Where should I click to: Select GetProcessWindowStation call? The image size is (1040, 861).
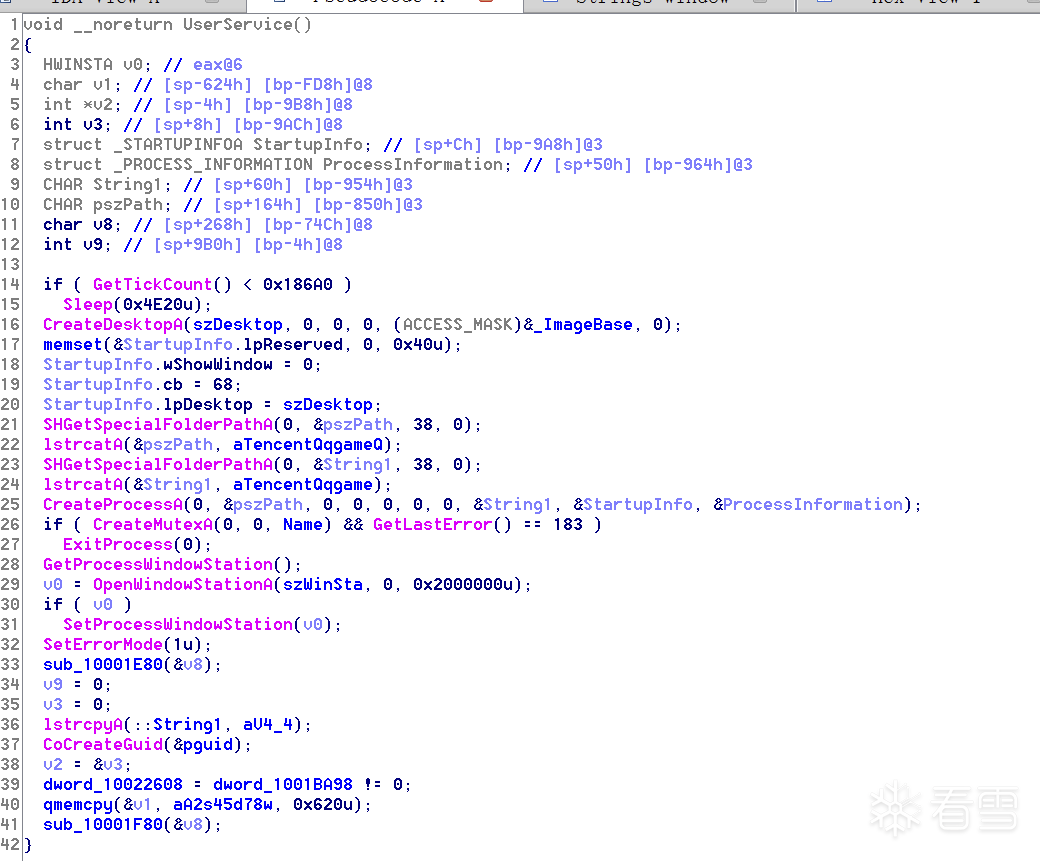pyautogui.click(x=158, y=564)
